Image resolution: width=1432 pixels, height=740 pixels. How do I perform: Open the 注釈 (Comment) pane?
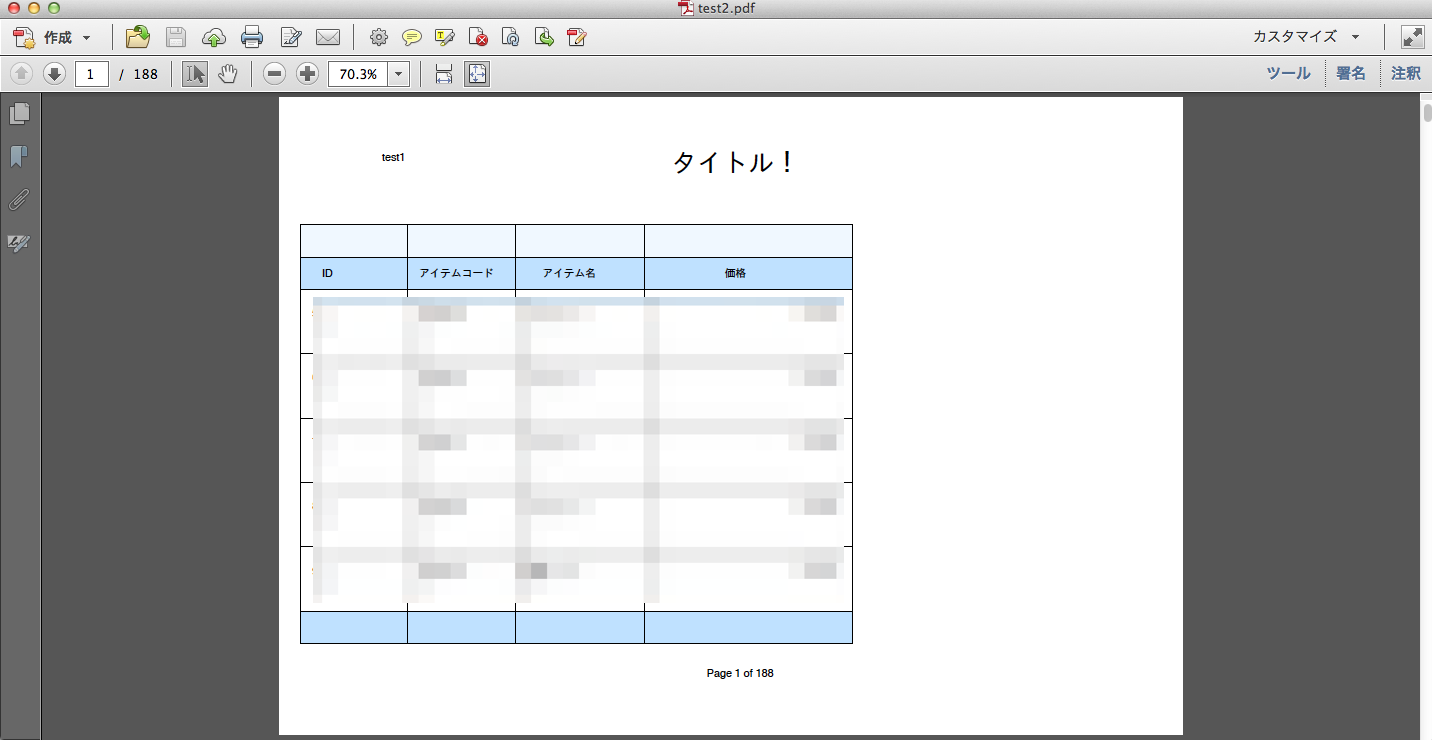pos(1405,73)
